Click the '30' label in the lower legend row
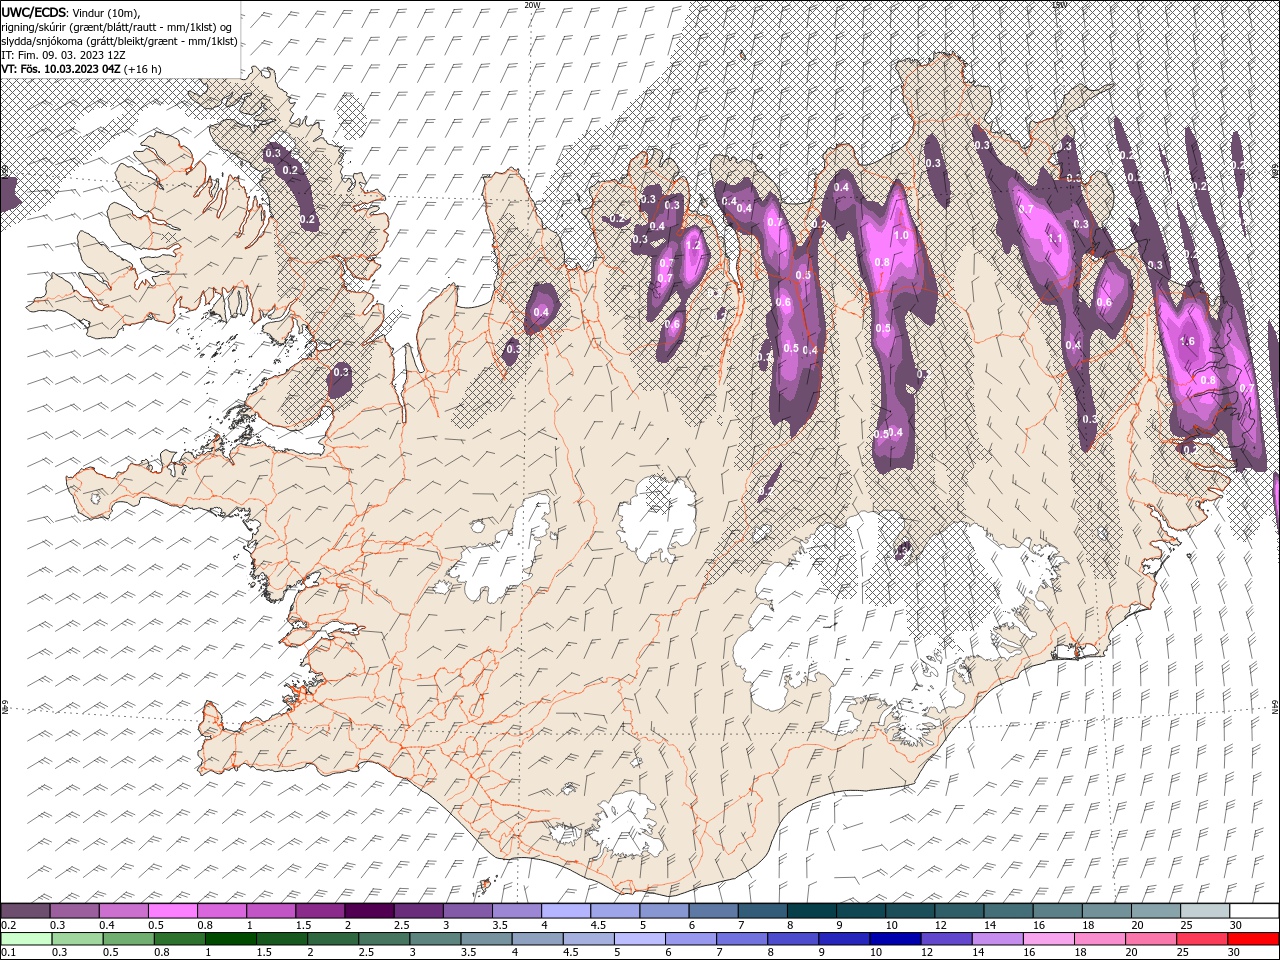Screen dimensions: 1280x960 tap(1233, 953)
